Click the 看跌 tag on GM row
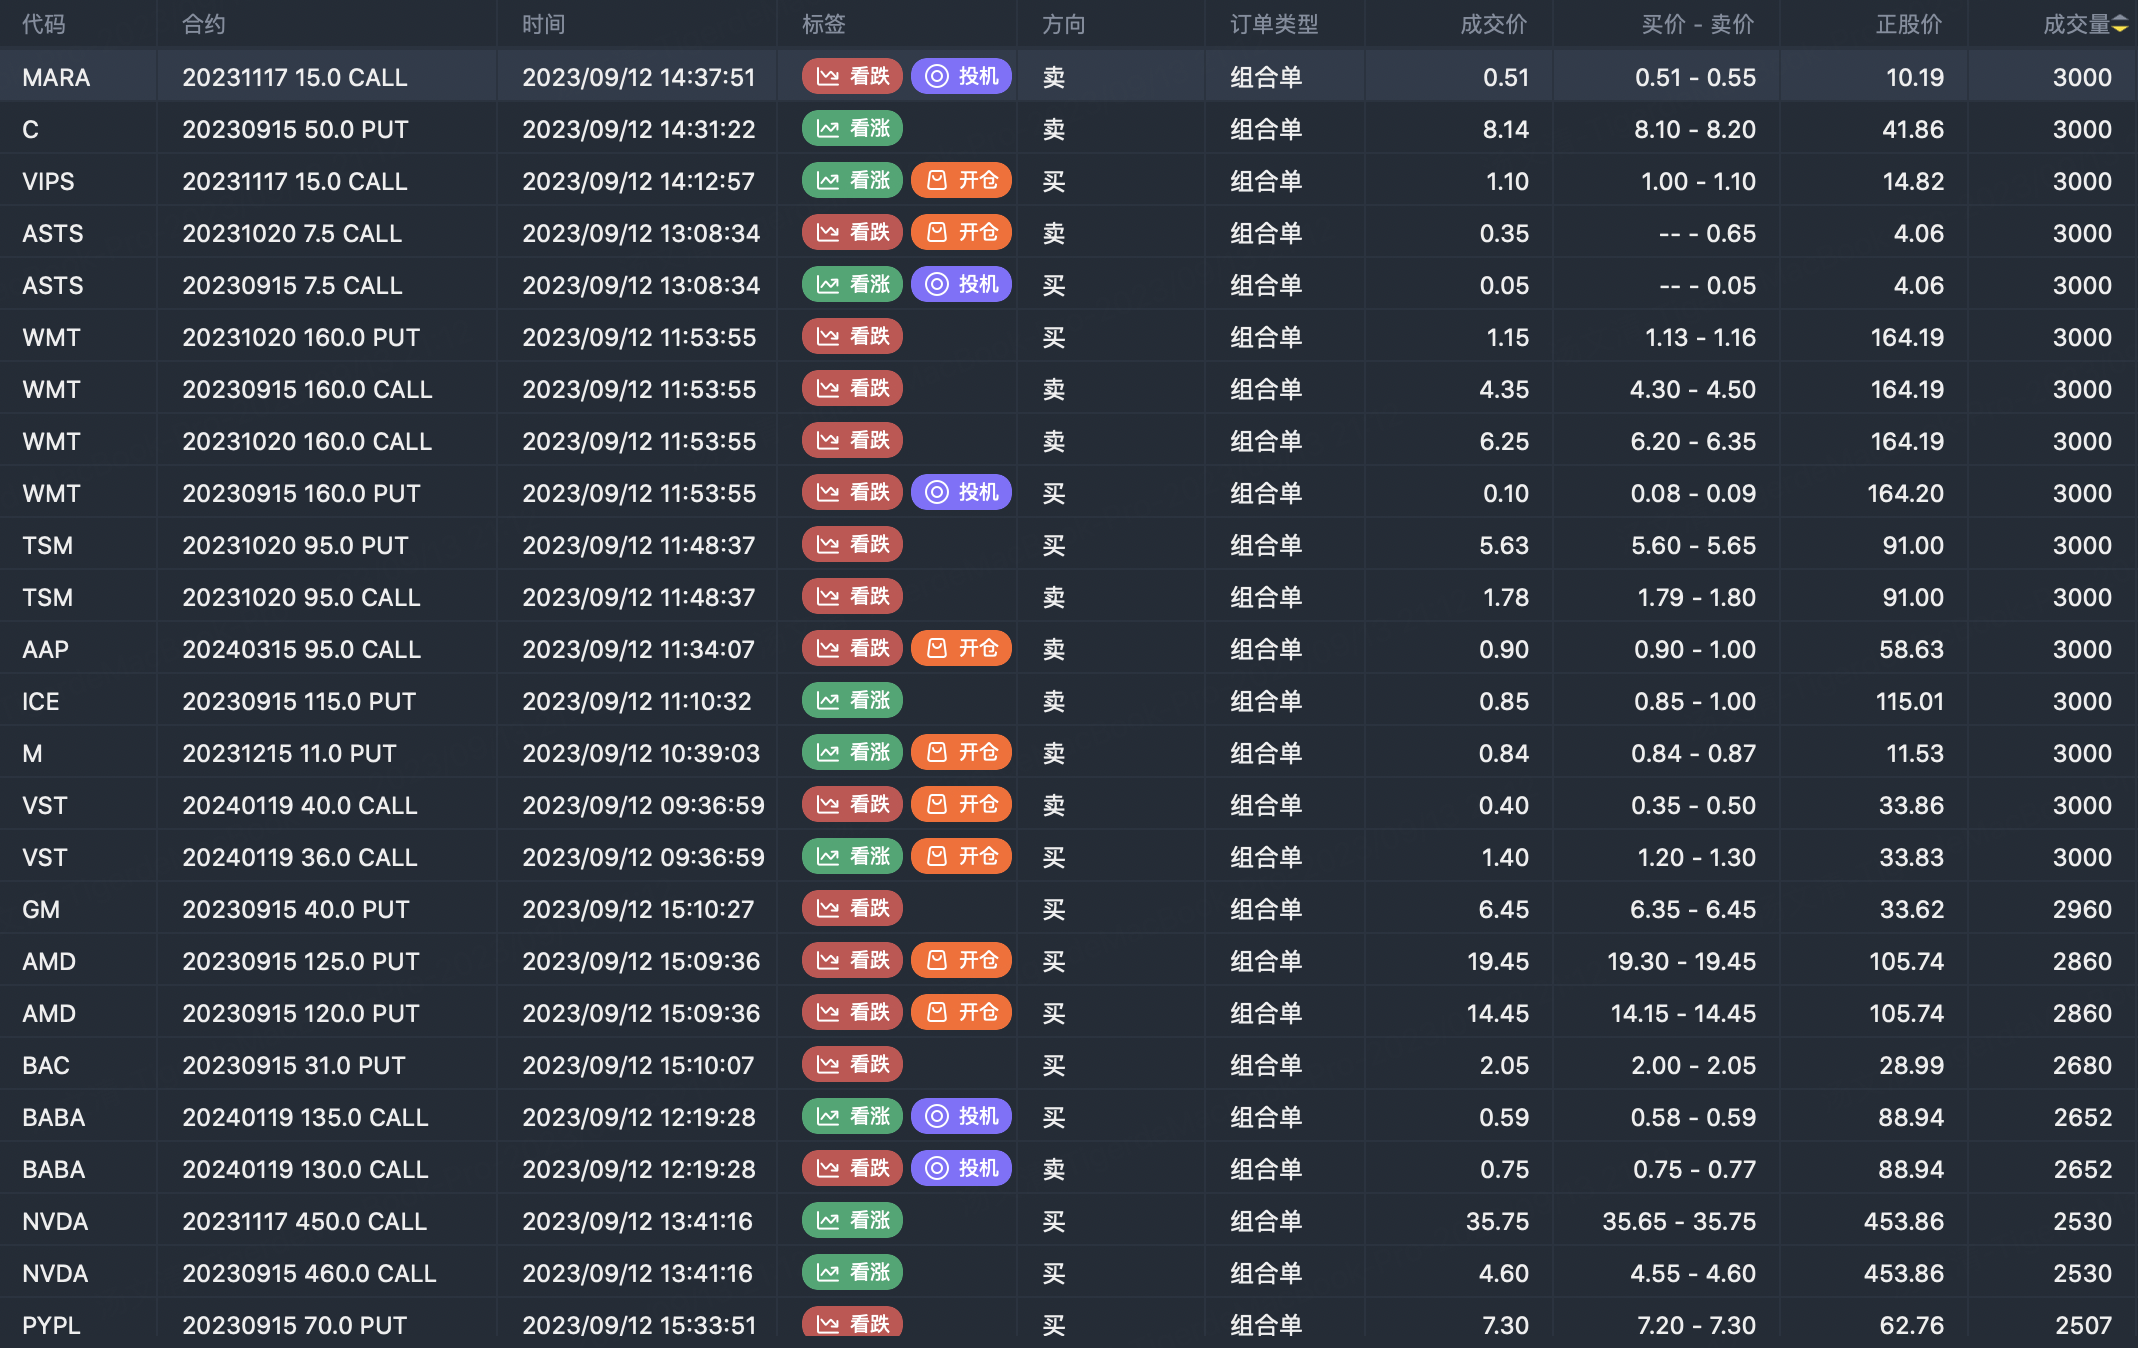The width and height of the screenshot is (2138, 1348). coord(852,909)
